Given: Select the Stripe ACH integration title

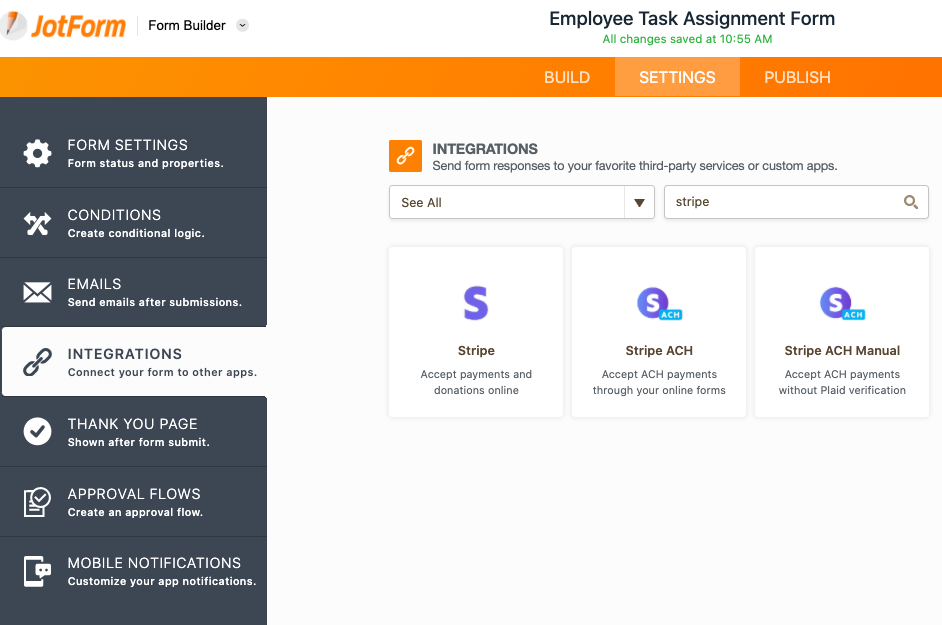Looking at the screenshot, I should click(659, 350).
